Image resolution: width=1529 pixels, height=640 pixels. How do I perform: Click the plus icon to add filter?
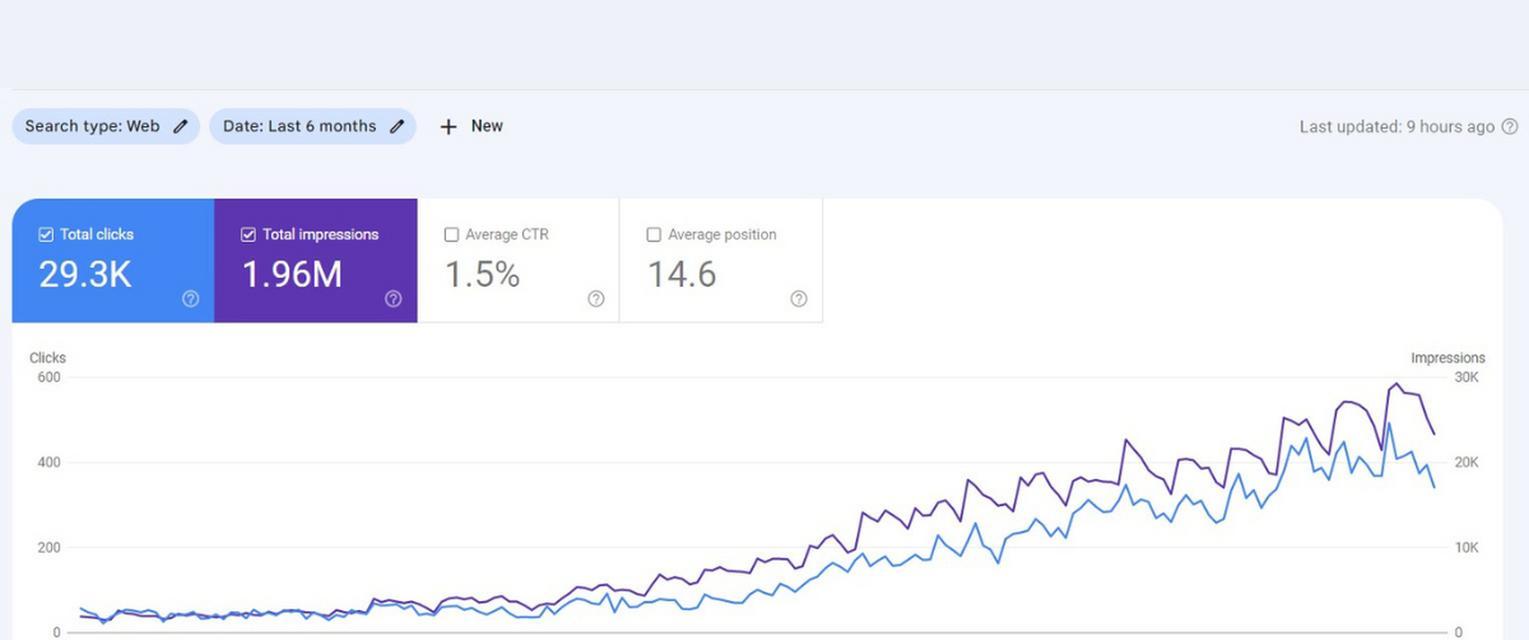[x=449, y=126]
